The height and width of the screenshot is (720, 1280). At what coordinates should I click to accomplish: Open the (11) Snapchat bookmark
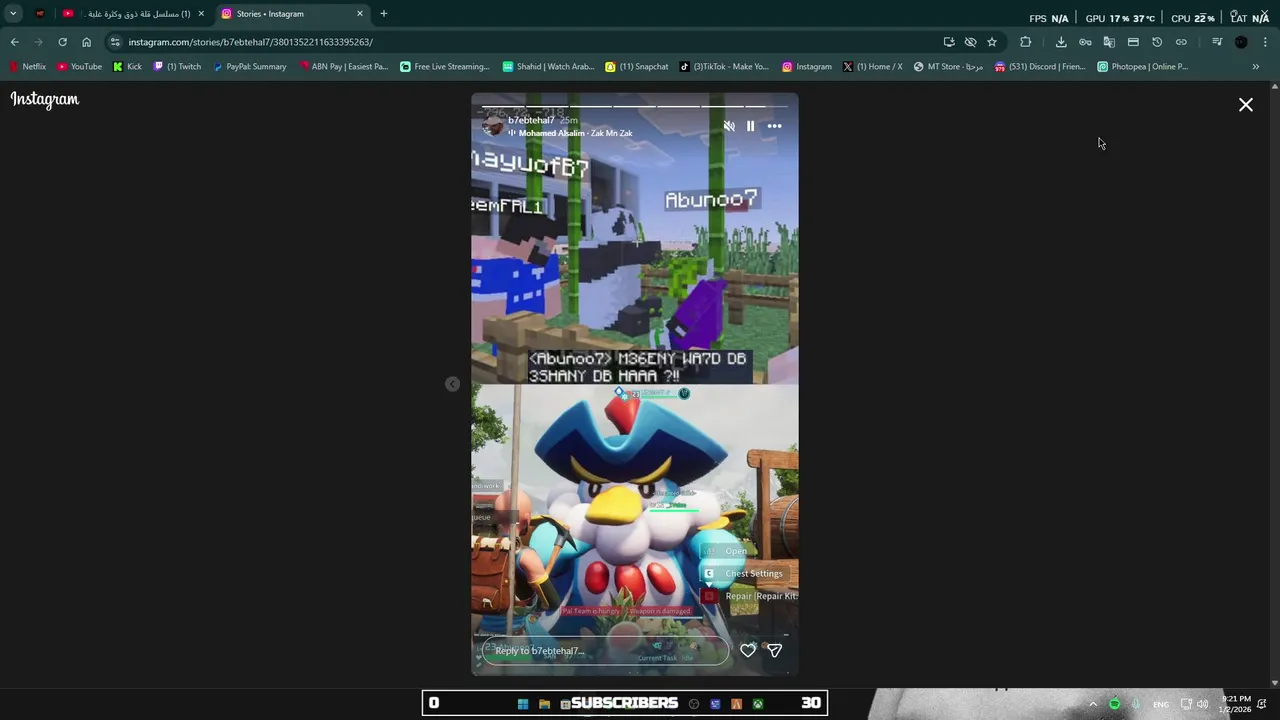coord(637,67)
